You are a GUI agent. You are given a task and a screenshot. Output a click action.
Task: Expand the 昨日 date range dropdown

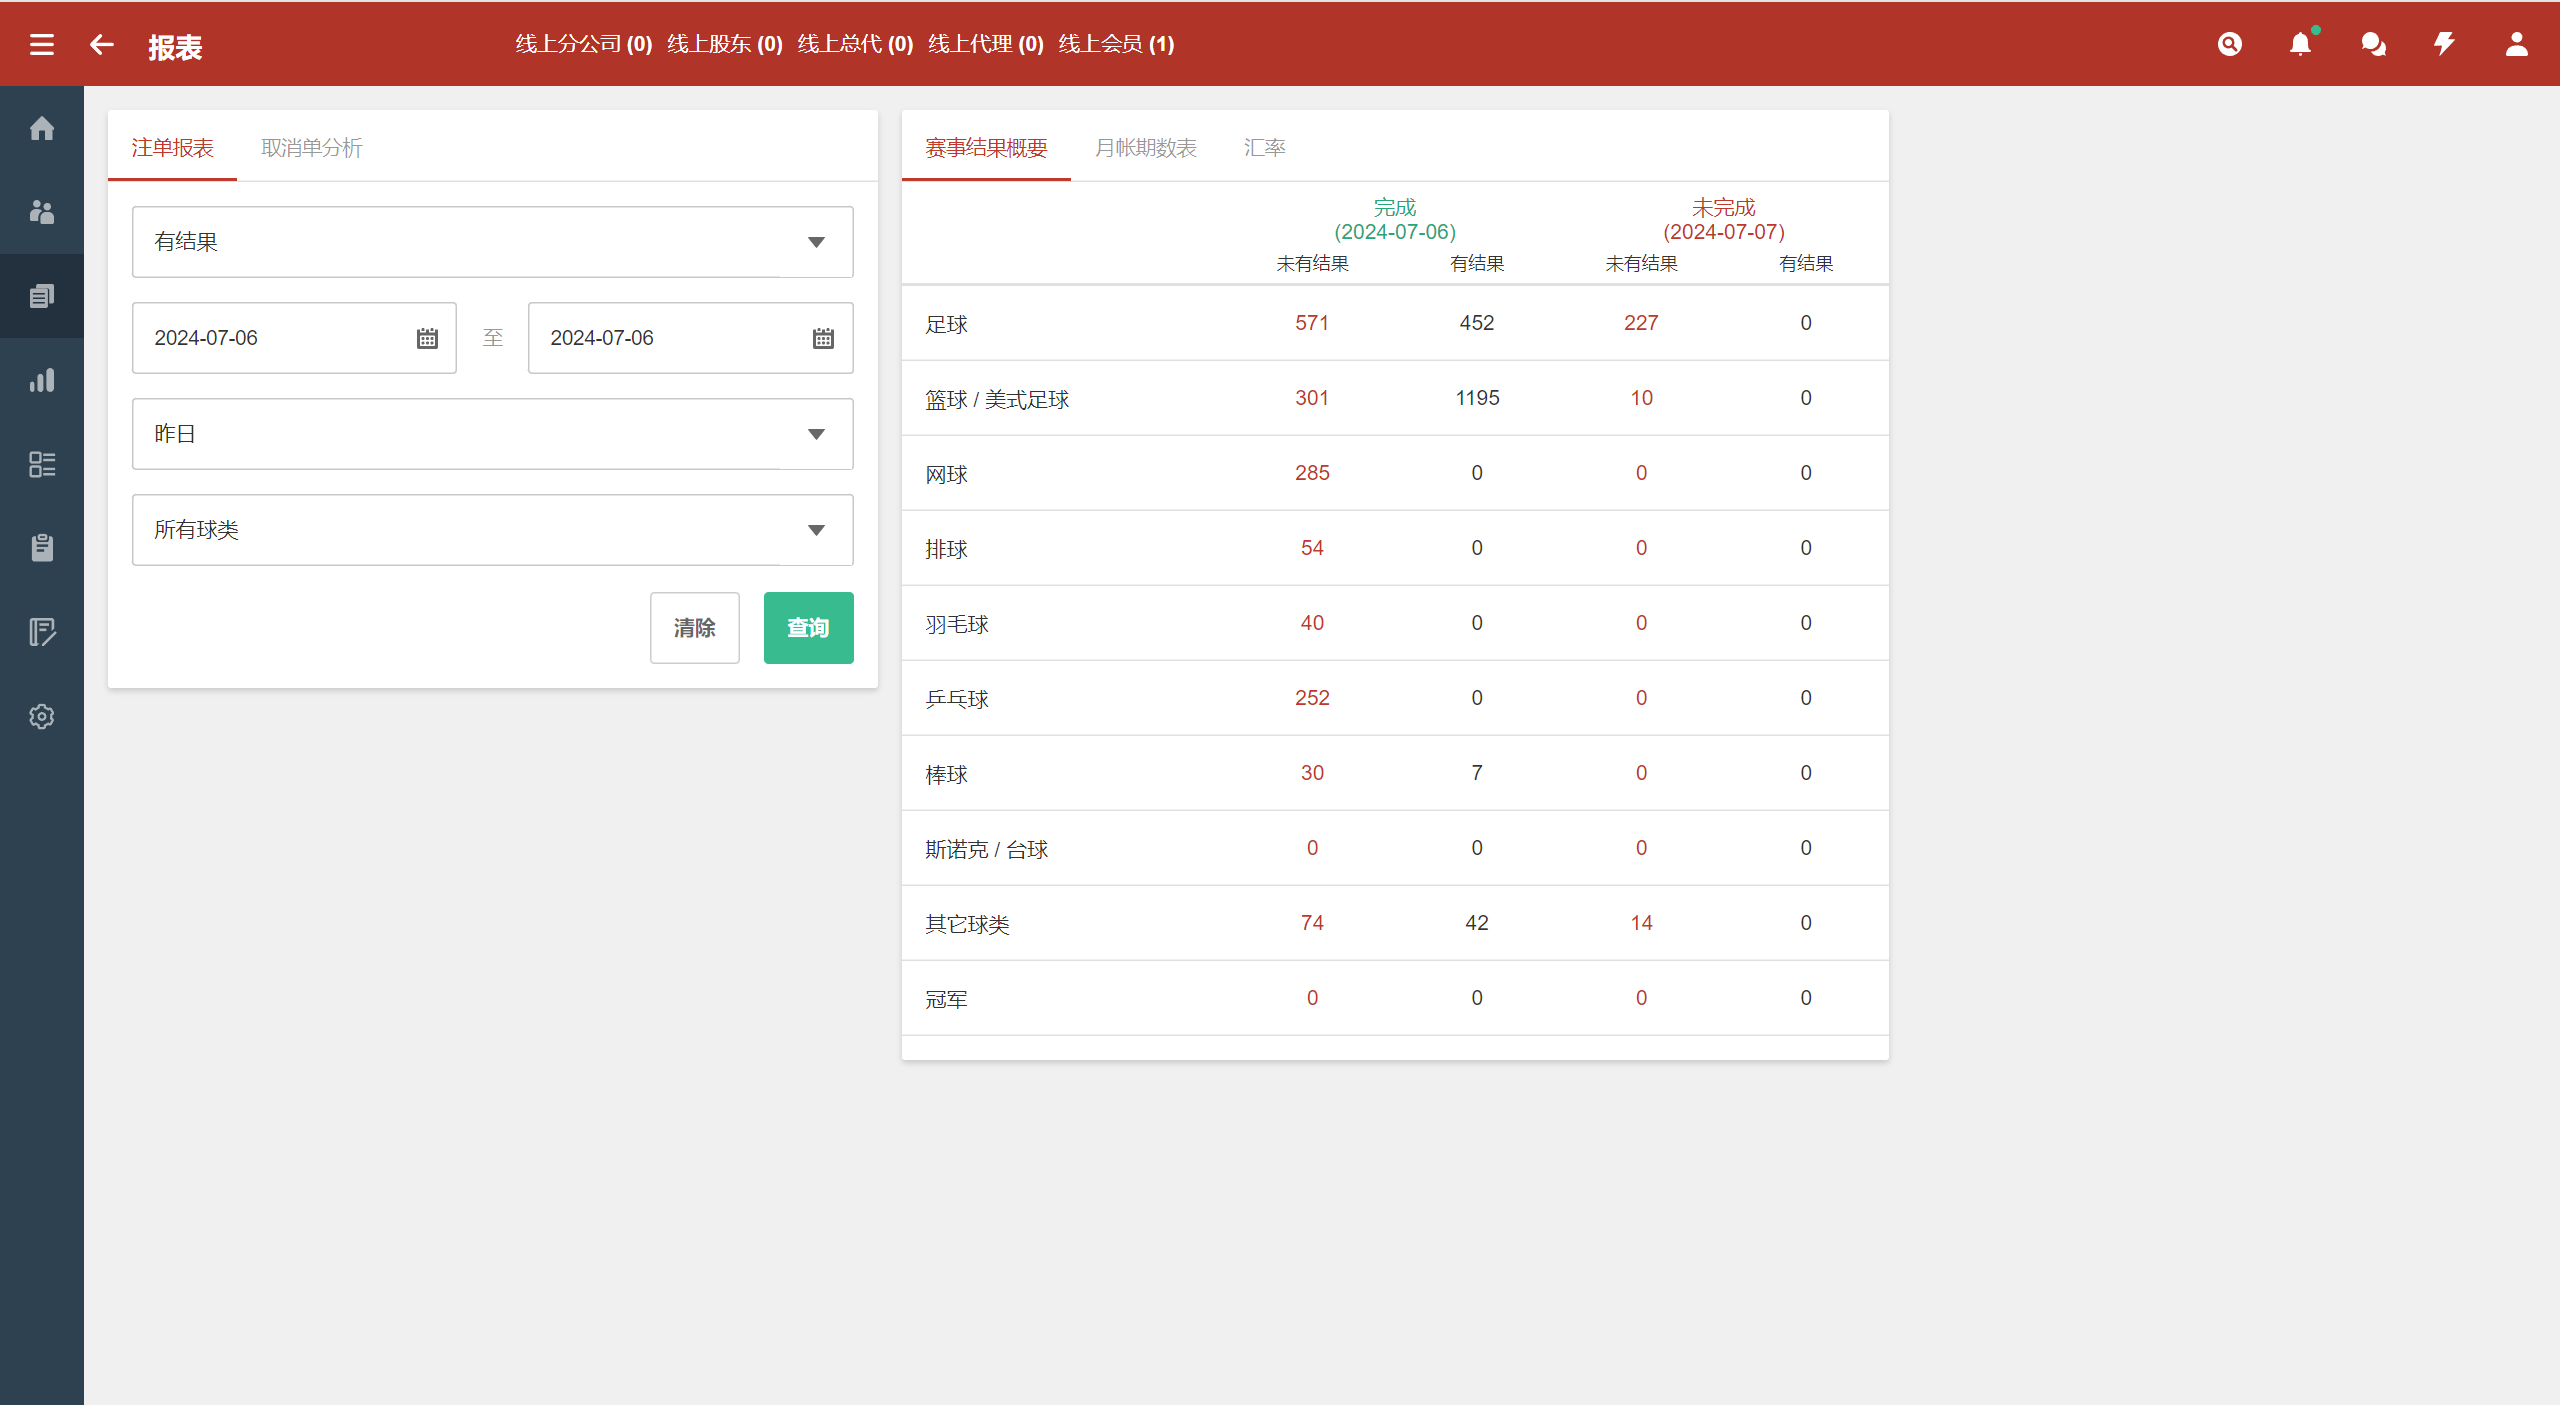[492, 434]
